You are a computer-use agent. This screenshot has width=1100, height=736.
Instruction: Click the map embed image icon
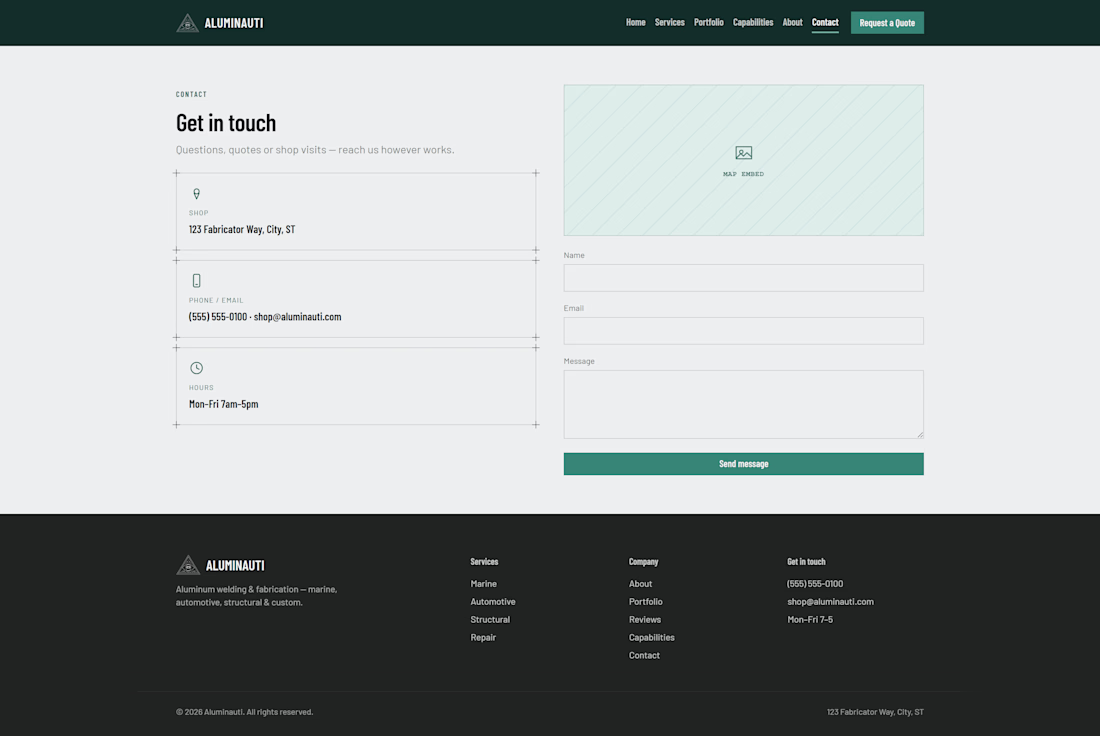pyautogui.click(x=744, y=152)
